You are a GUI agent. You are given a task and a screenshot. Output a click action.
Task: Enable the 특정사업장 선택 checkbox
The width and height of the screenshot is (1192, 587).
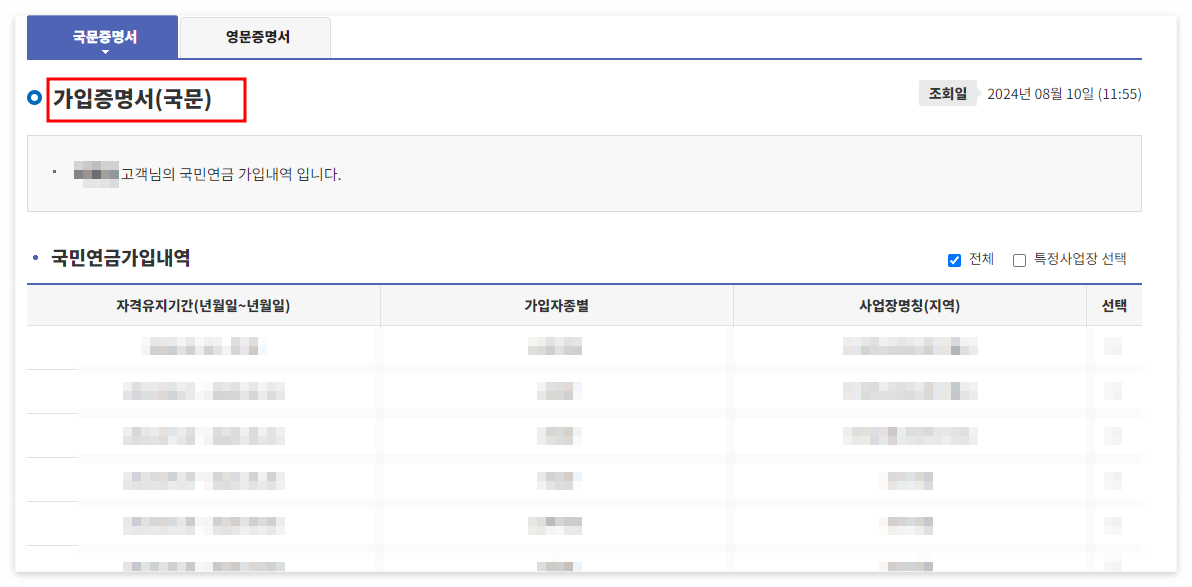(x=1018, y=260)
